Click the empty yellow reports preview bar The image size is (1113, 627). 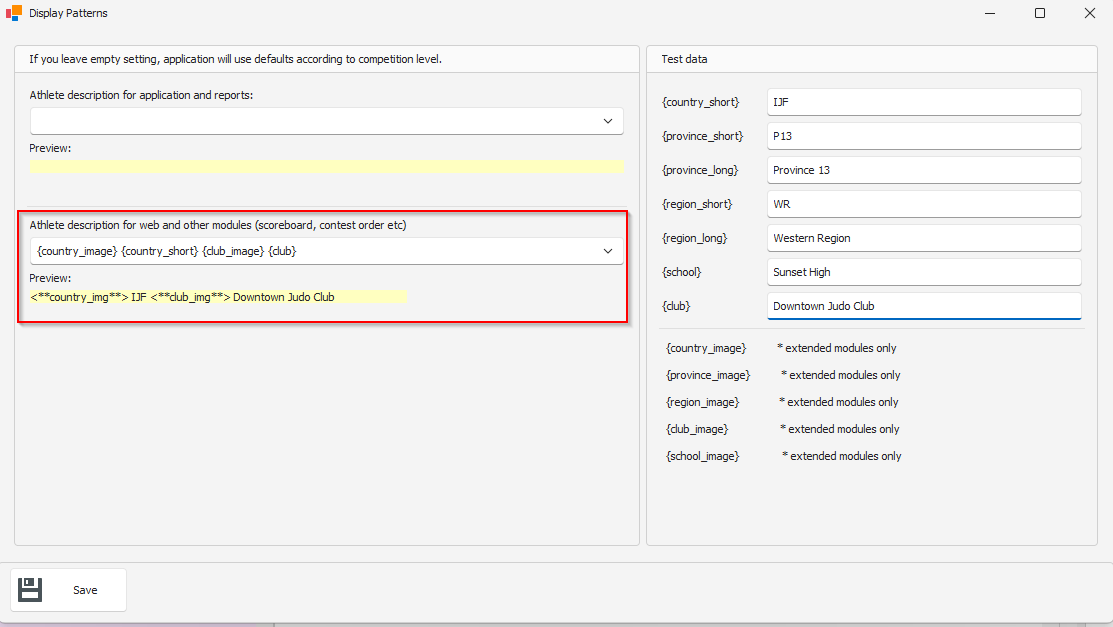click(x=326, y=166)
